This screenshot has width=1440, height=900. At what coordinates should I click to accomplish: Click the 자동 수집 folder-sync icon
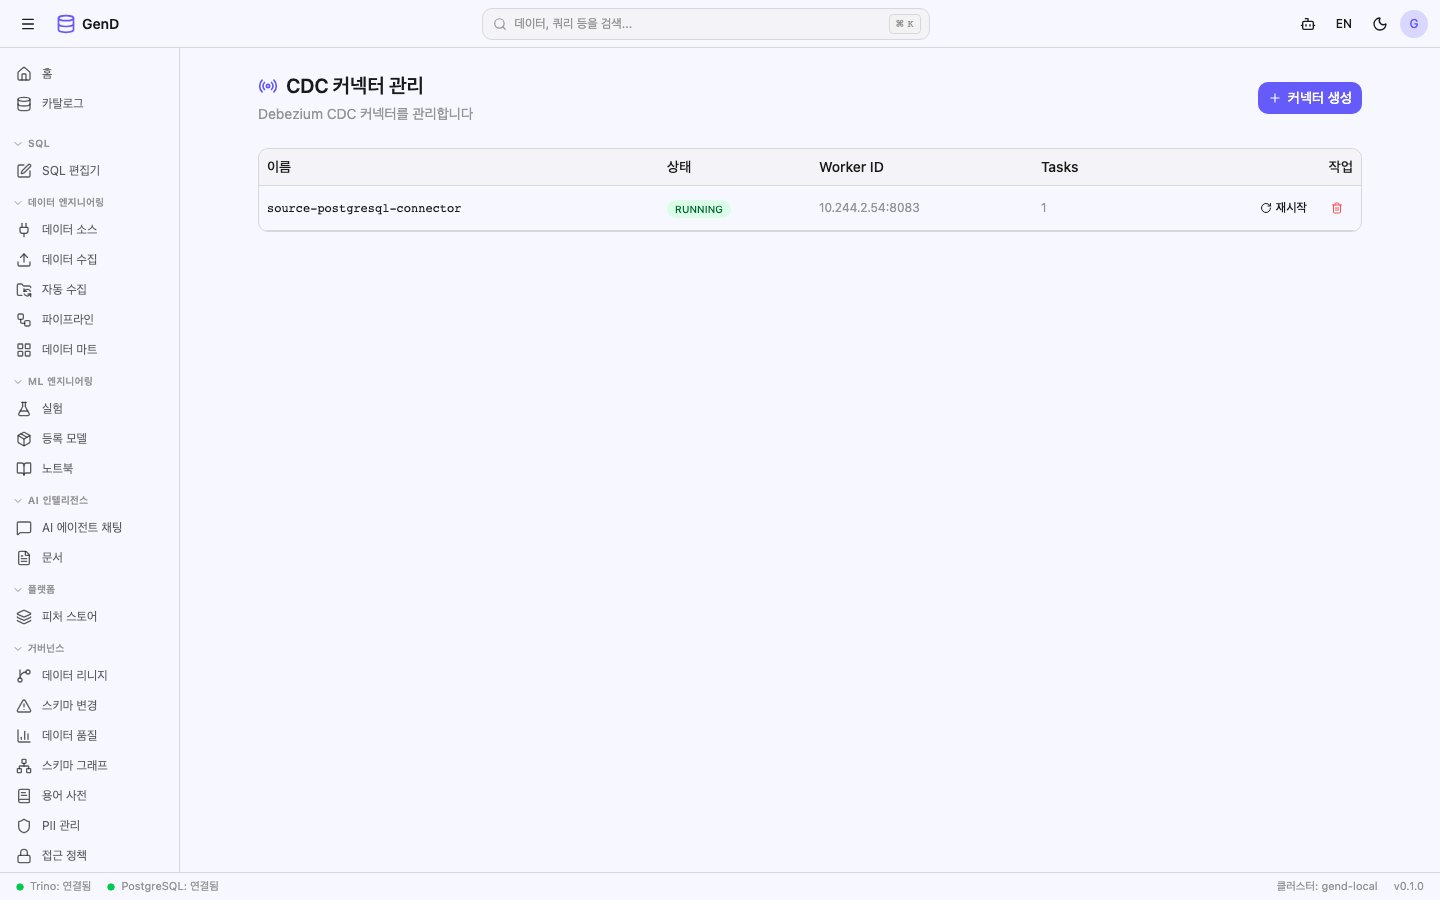coord(24,290)
